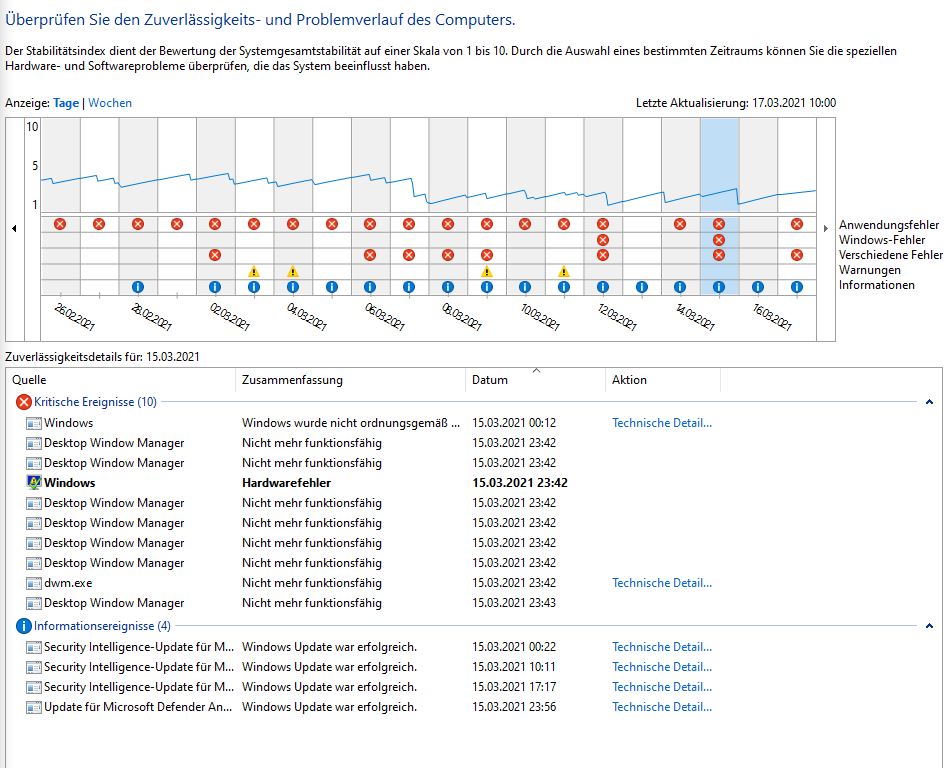Click the red Kritische Ereignisse group icon
This screenshot has height=768, width=948.
point(24,402)
